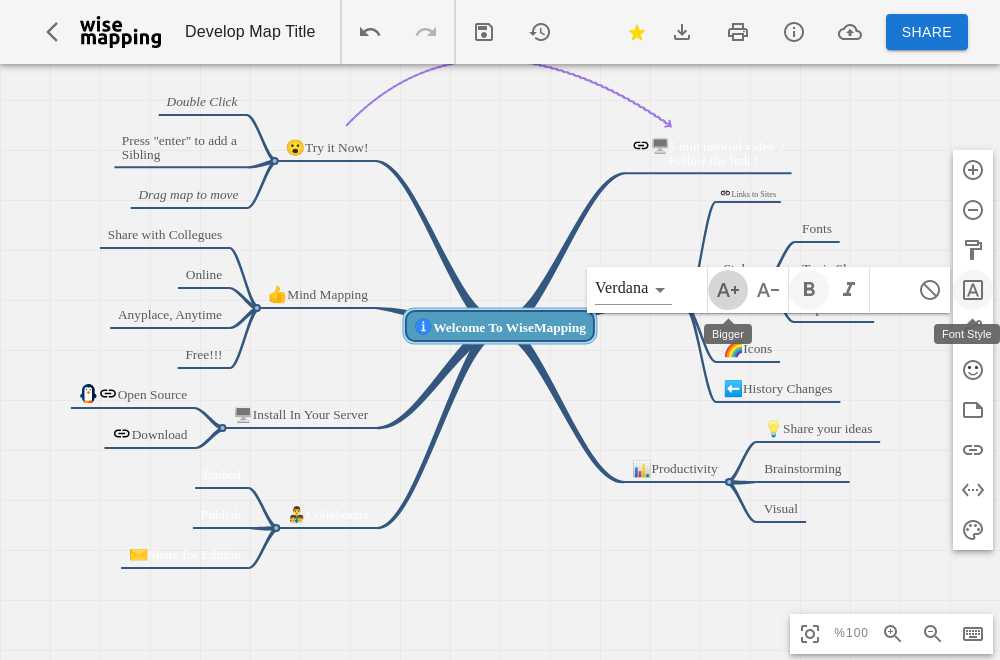
Task: Export the map with the download icon
Action: pyautogui.click(x=682, y=32)
